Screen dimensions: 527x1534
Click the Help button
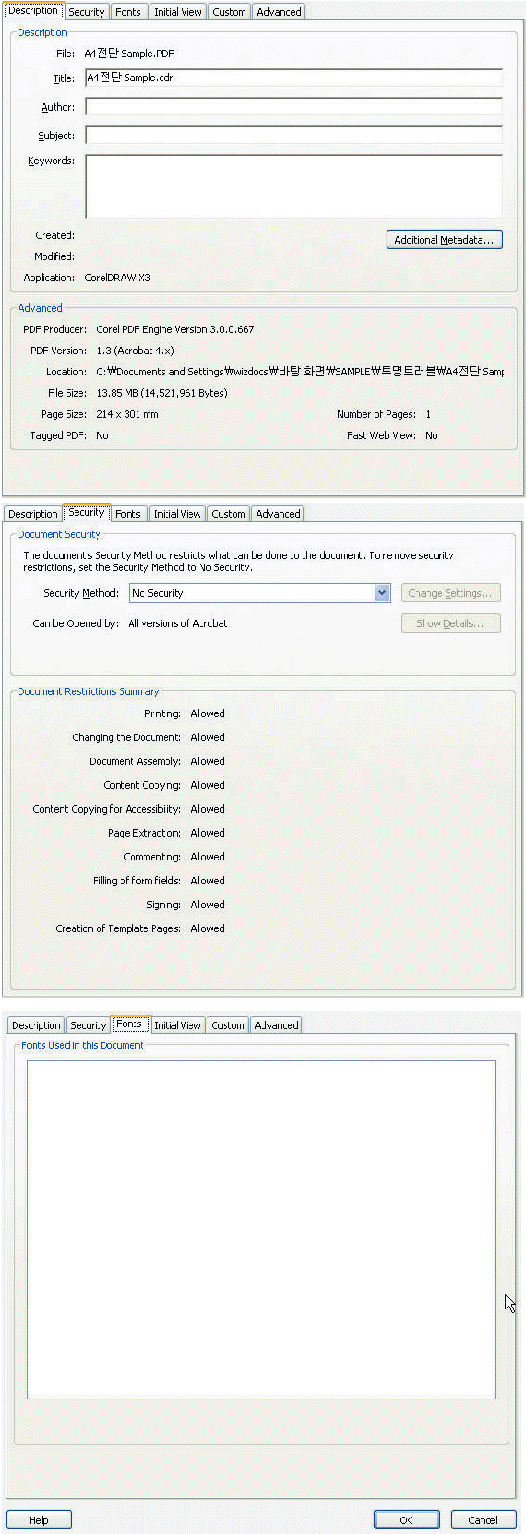39,1520
